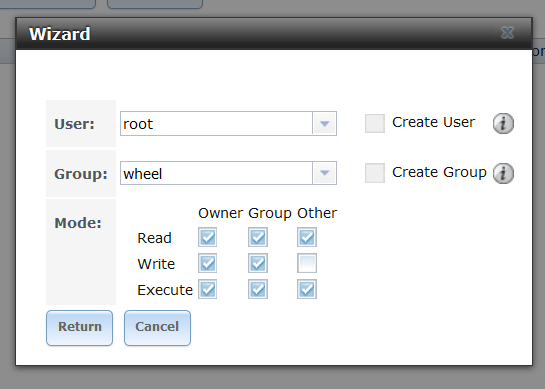Screen dimensions: 545x389
Task: Uncheck Owner Write permission
Action: 208,263
